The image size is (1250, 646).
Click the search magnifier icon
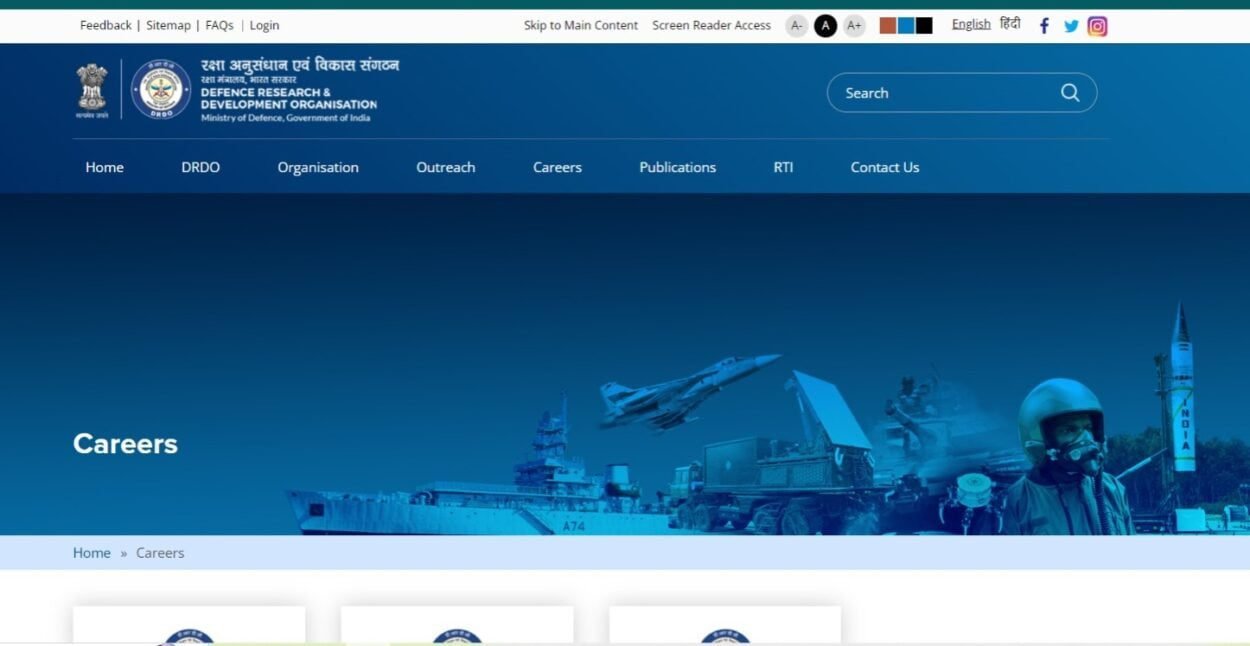point(1070,93)
